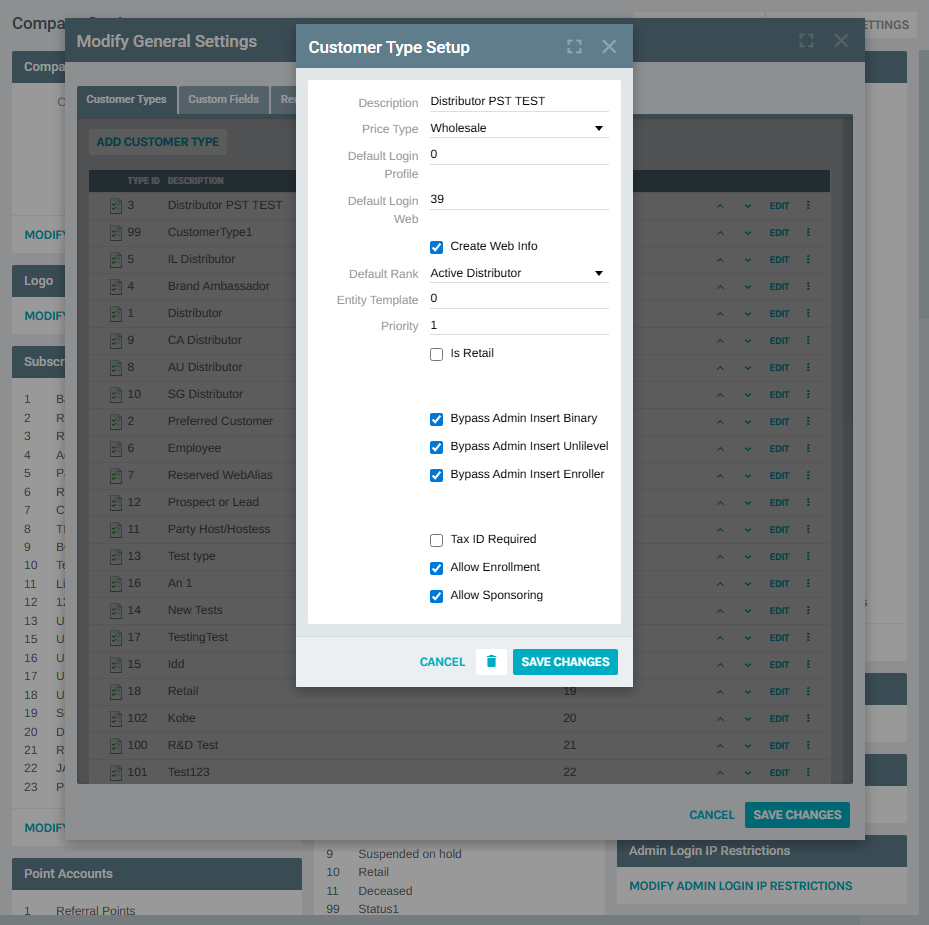The width and height of the screenshot is (929, 925).
Task: Move CA Distributor row down
Action: 748,341
